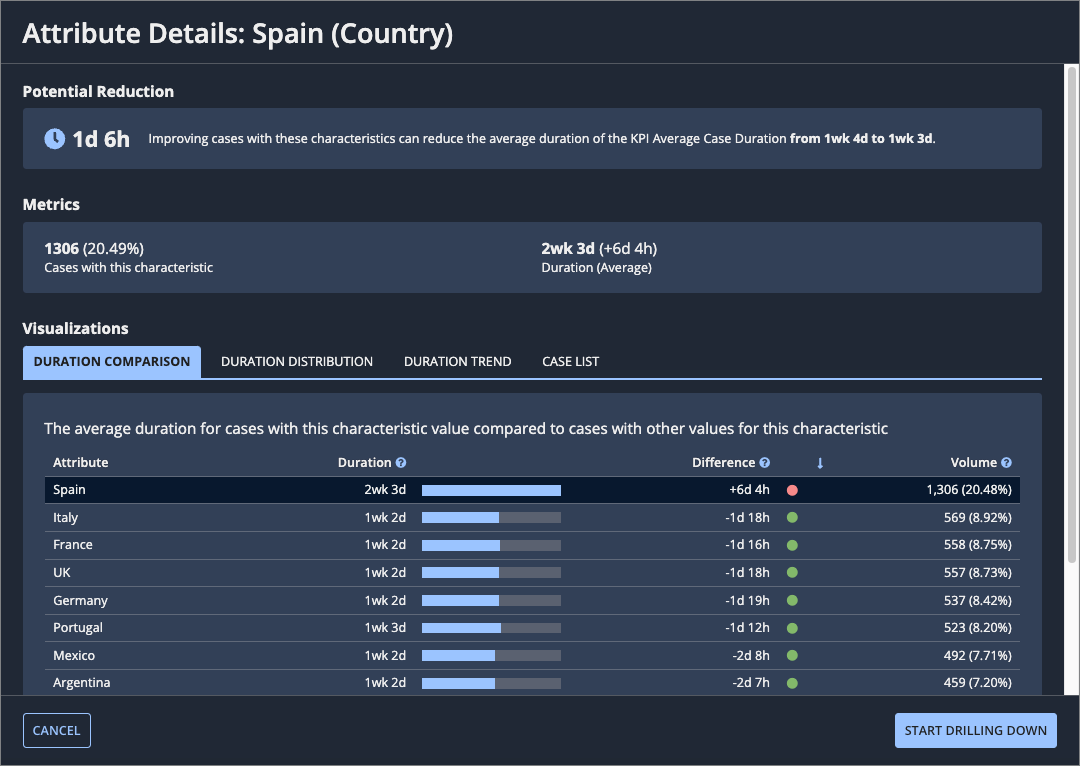Image resolution: width=1080 pixels, height=766 pixels.
Task: Select the UK attribute name
Action: pos(61,572)
